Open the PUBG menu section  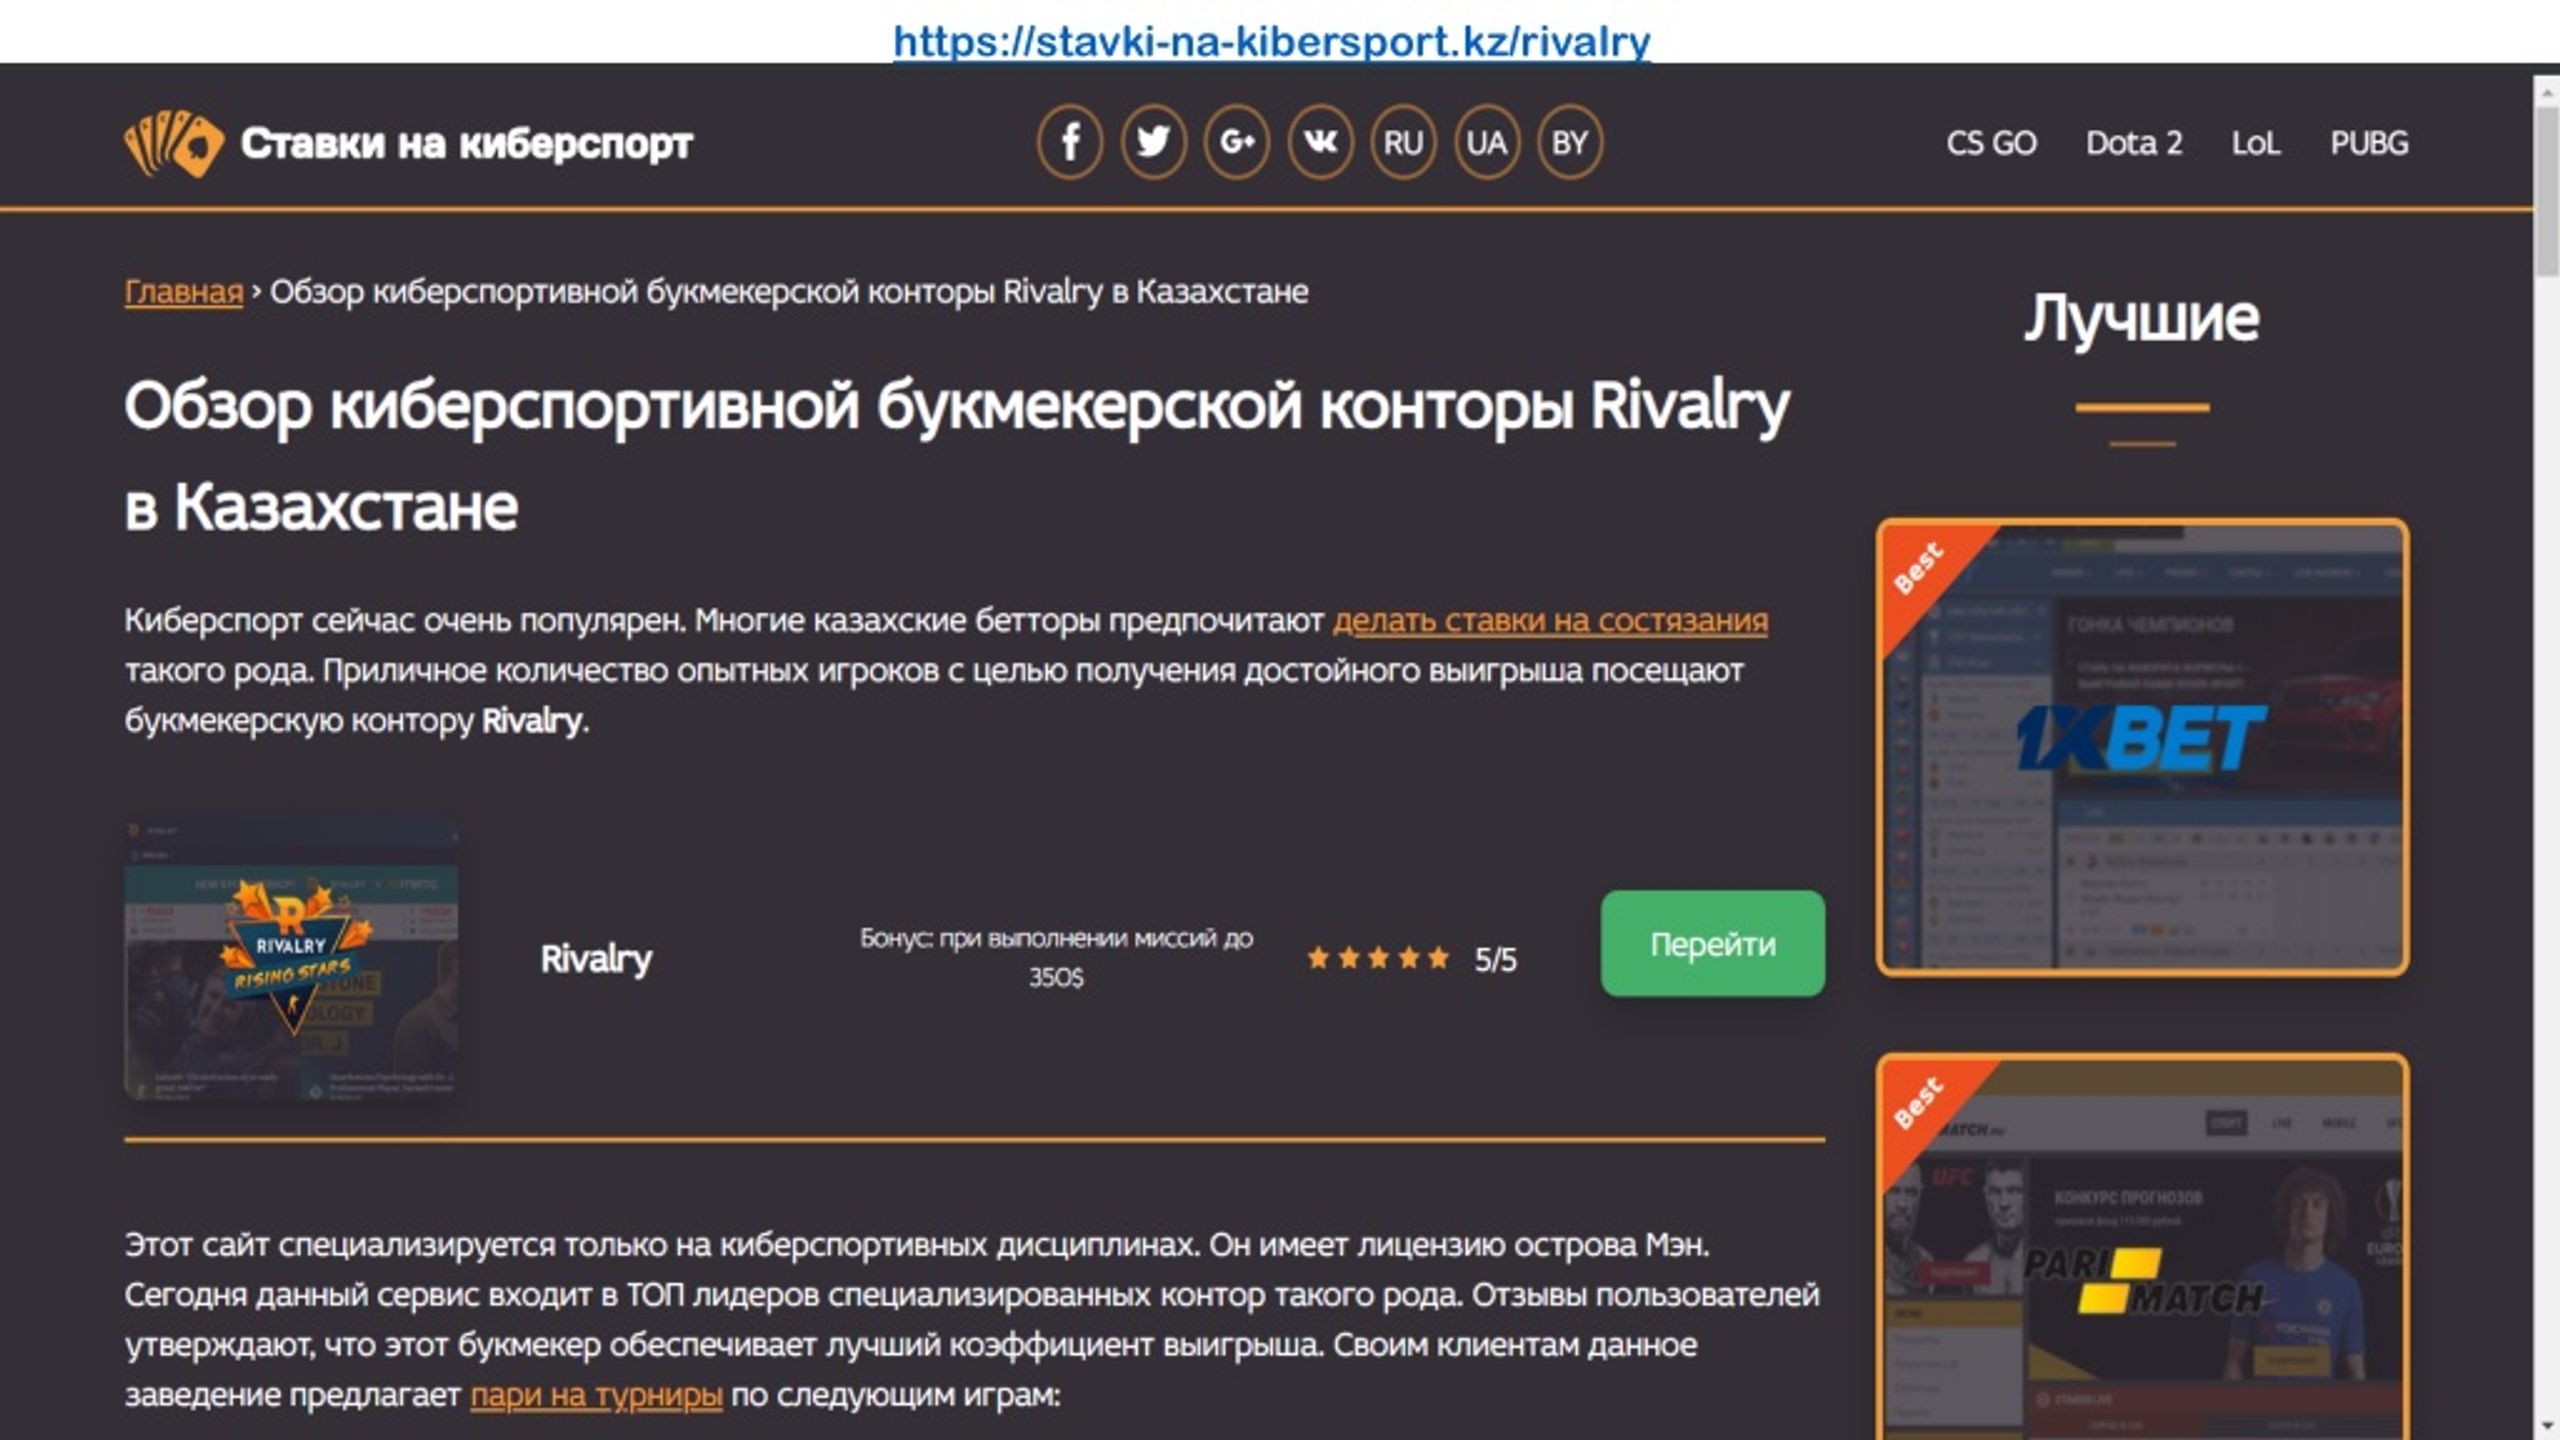coord(2369,143)
